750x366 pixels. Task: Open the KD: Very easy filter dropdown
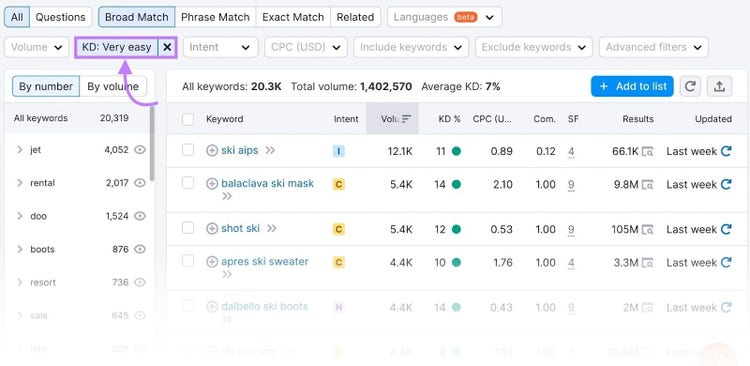[x=117, y=47]
